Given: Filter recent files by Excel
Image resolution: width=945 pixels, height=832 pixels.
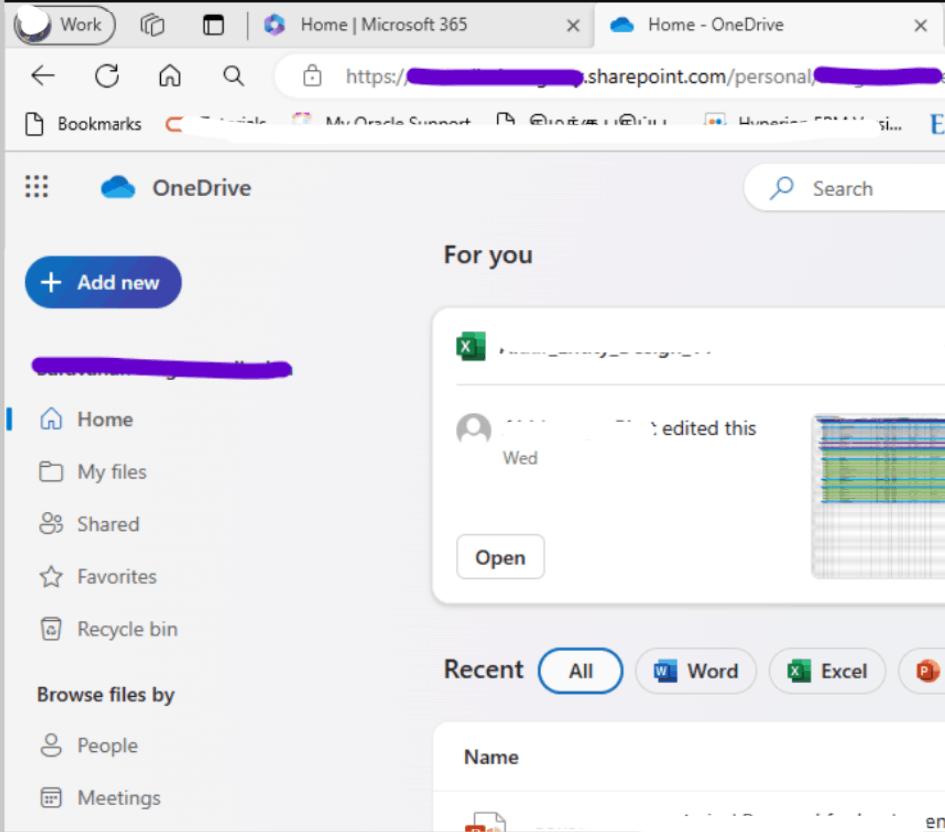Looking at the screenshot, I should tap(827, 671).
